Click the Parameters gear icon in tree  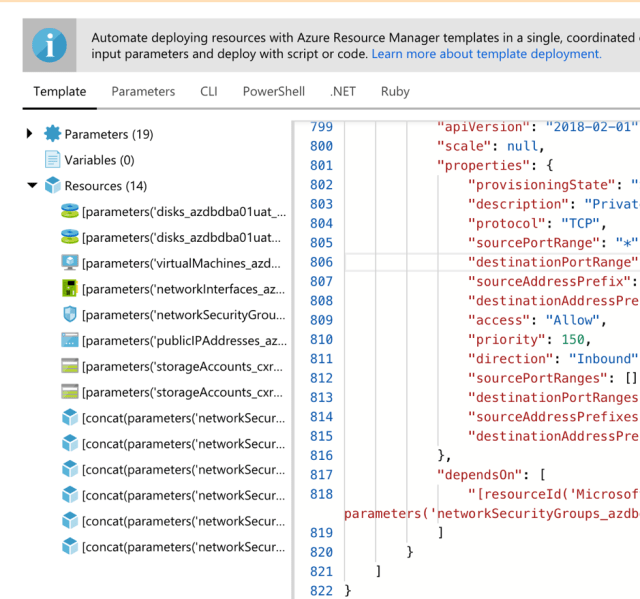click(52, 134)
